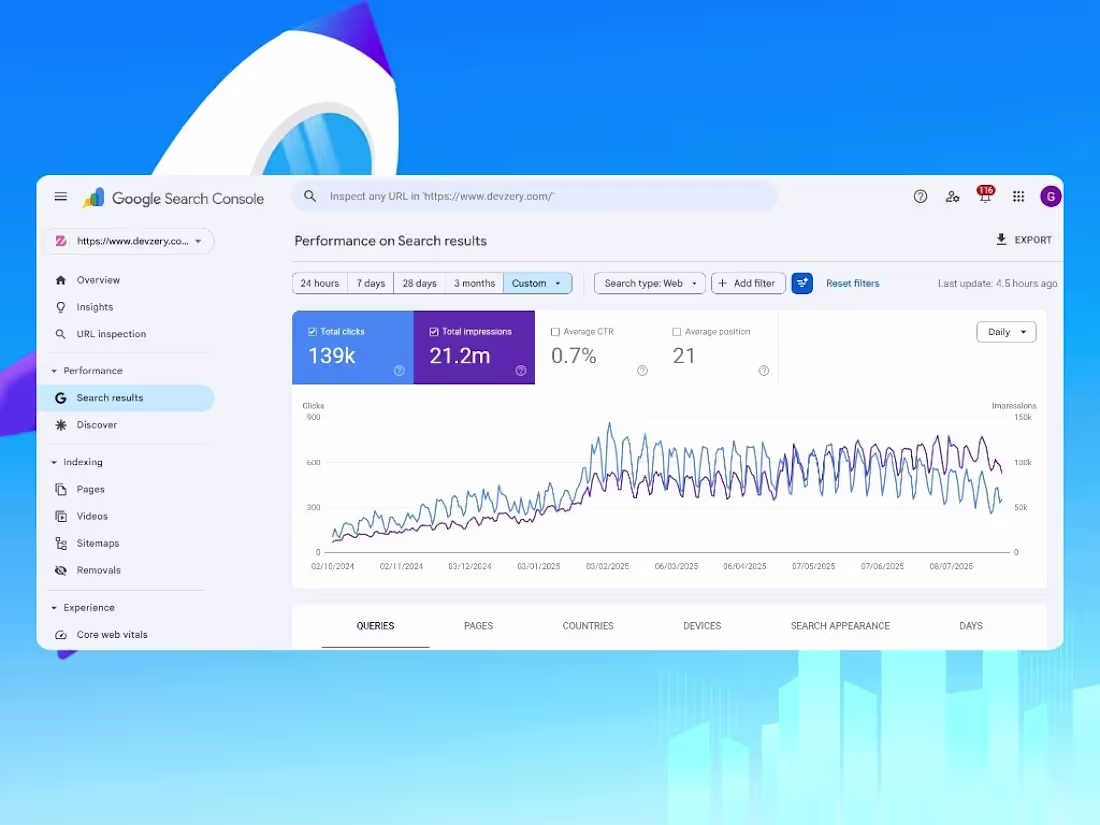
Task: Open the Pages indexing report
Action: point(90,489)
